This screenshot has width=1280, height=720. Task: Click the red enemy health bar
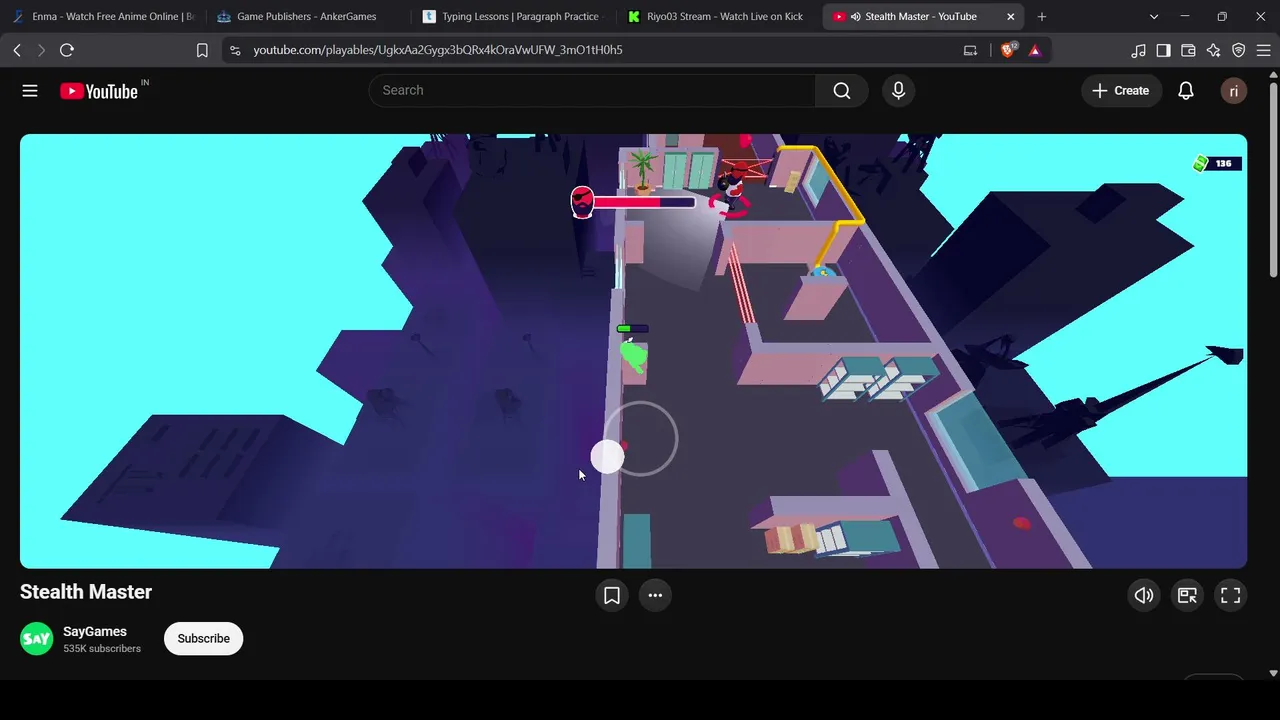click(x=644, y=203)
